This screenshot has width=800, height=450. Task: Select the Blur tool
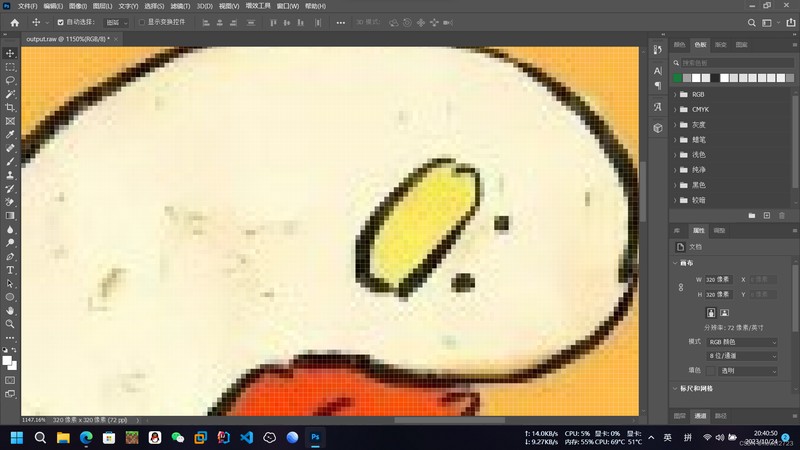[10, 229]
